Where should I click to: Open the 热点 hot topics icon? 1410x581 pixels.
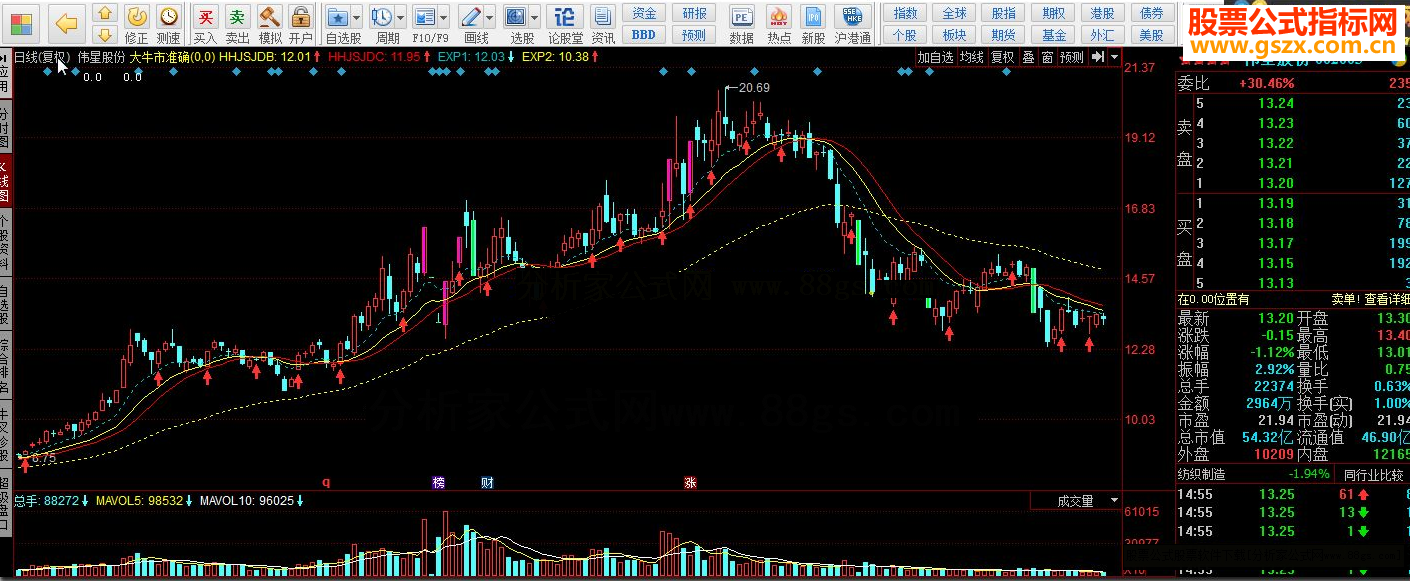(779, 24)
